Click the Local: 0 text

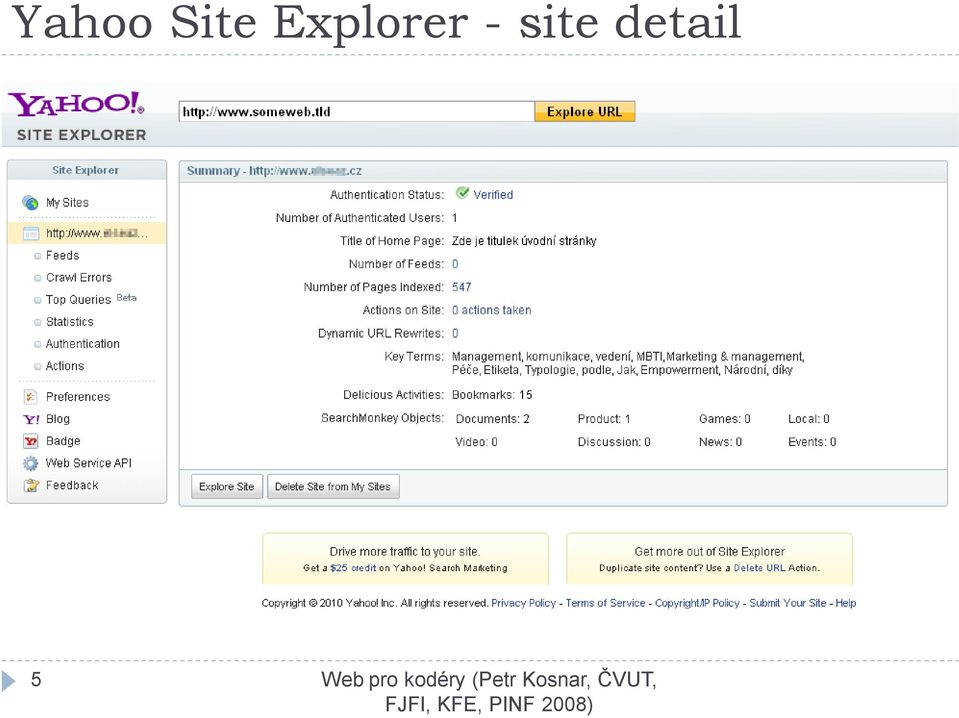pos(809,419)
